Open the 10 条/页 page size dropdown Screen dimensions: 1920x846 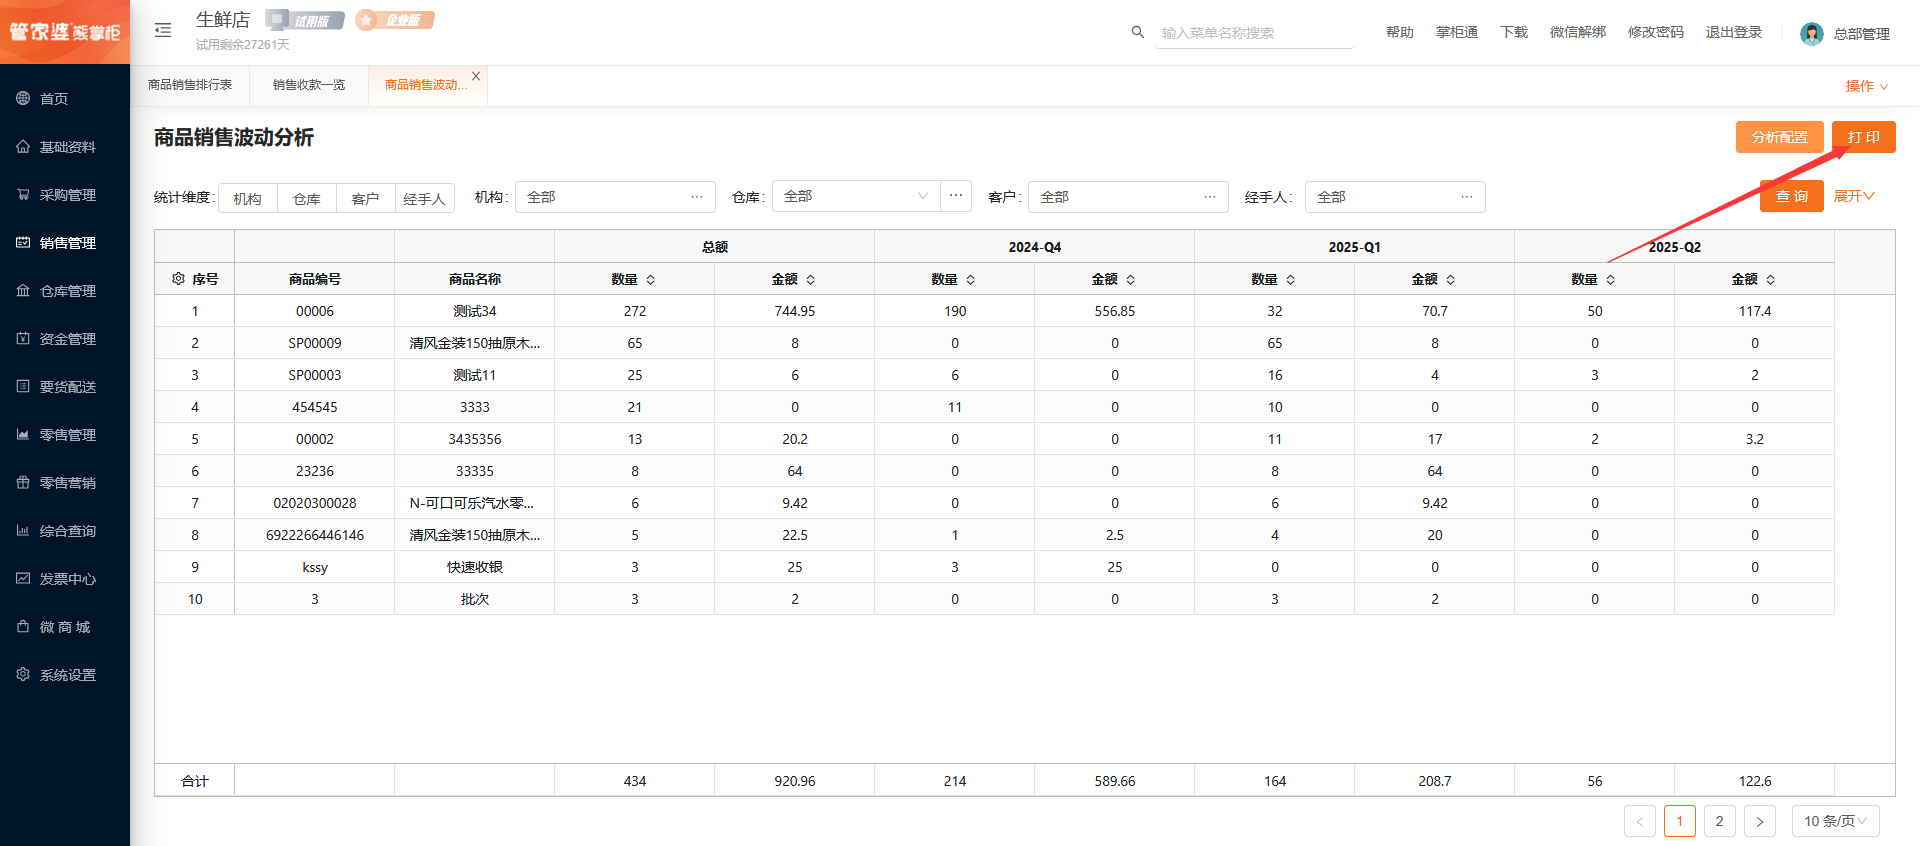(1835, 821)
